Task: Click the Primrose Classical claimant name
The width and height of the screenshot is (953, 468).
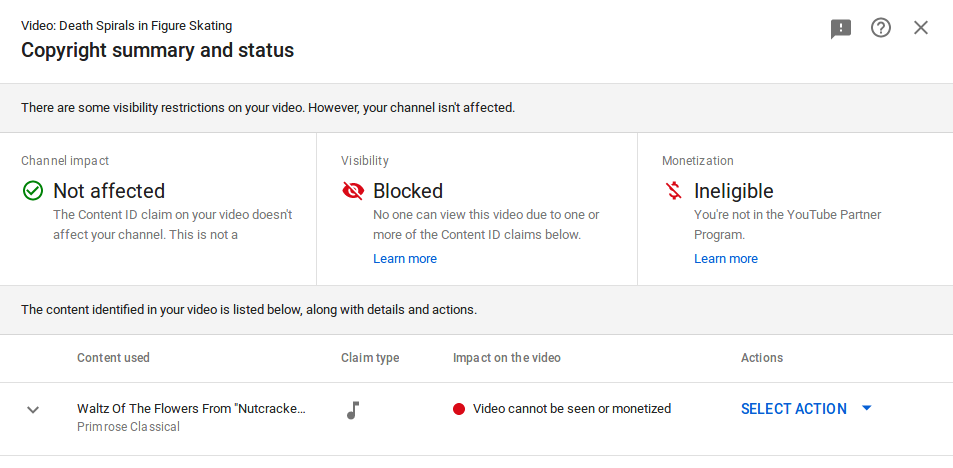Action: tap(128, 427)
